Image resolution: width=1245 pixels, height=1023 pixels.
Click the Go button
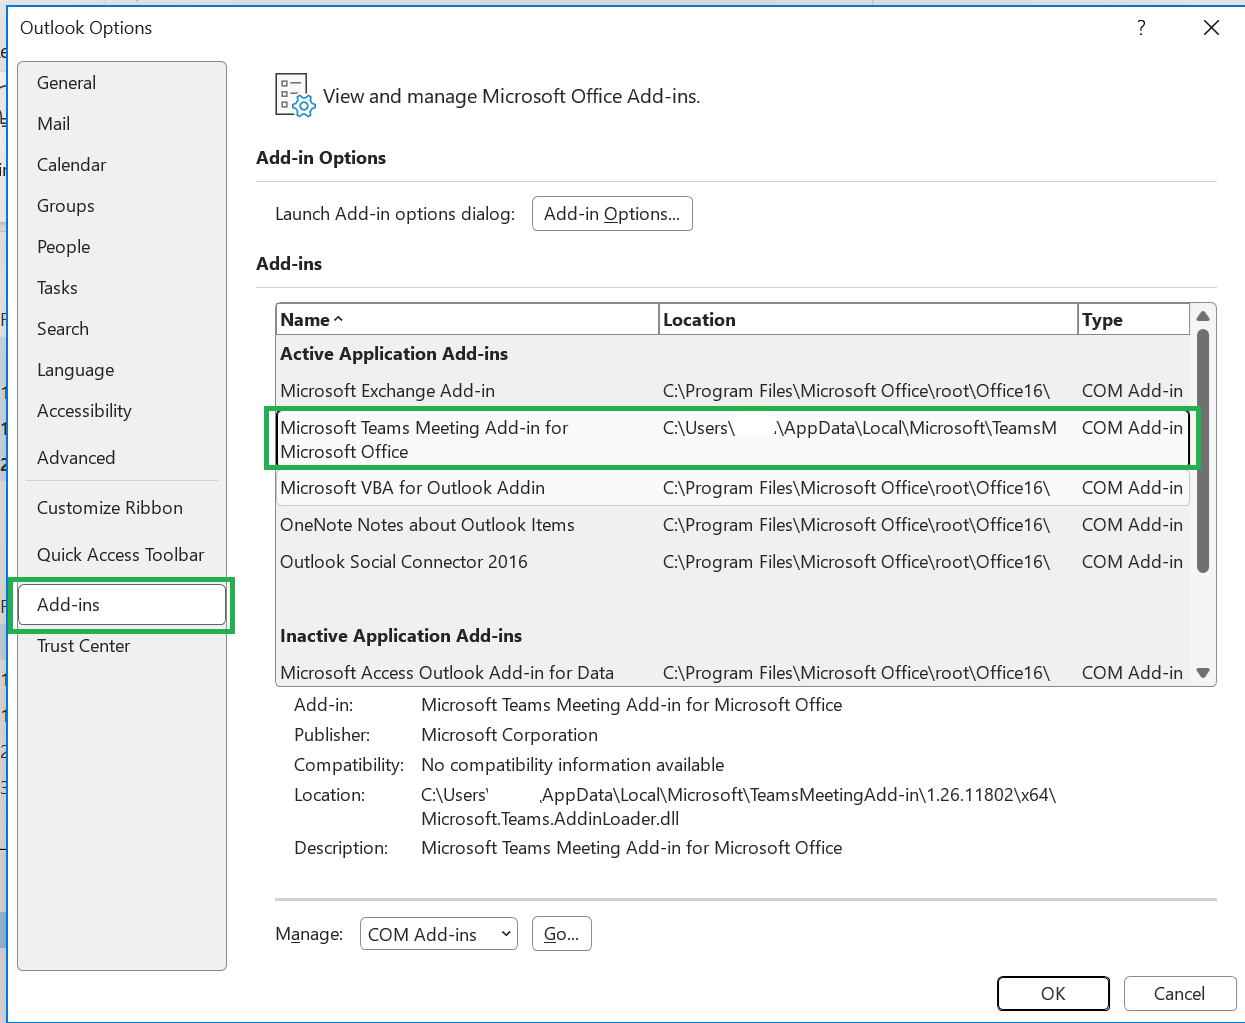pos(561,934)
